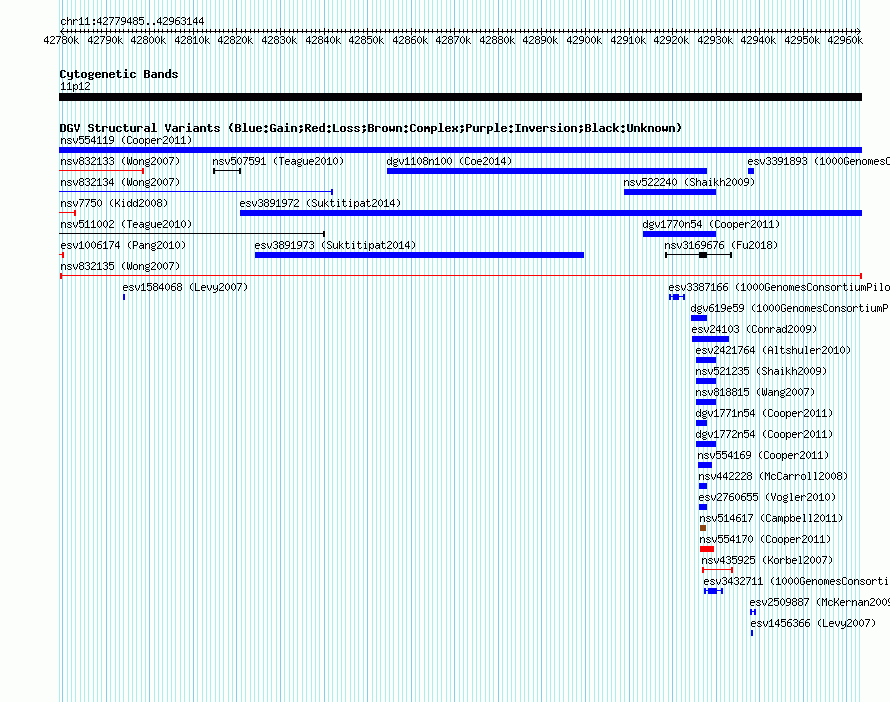Select nsv554169 (Cooper2011) label
Screen dimensions: 890x702
click(763, 455)
